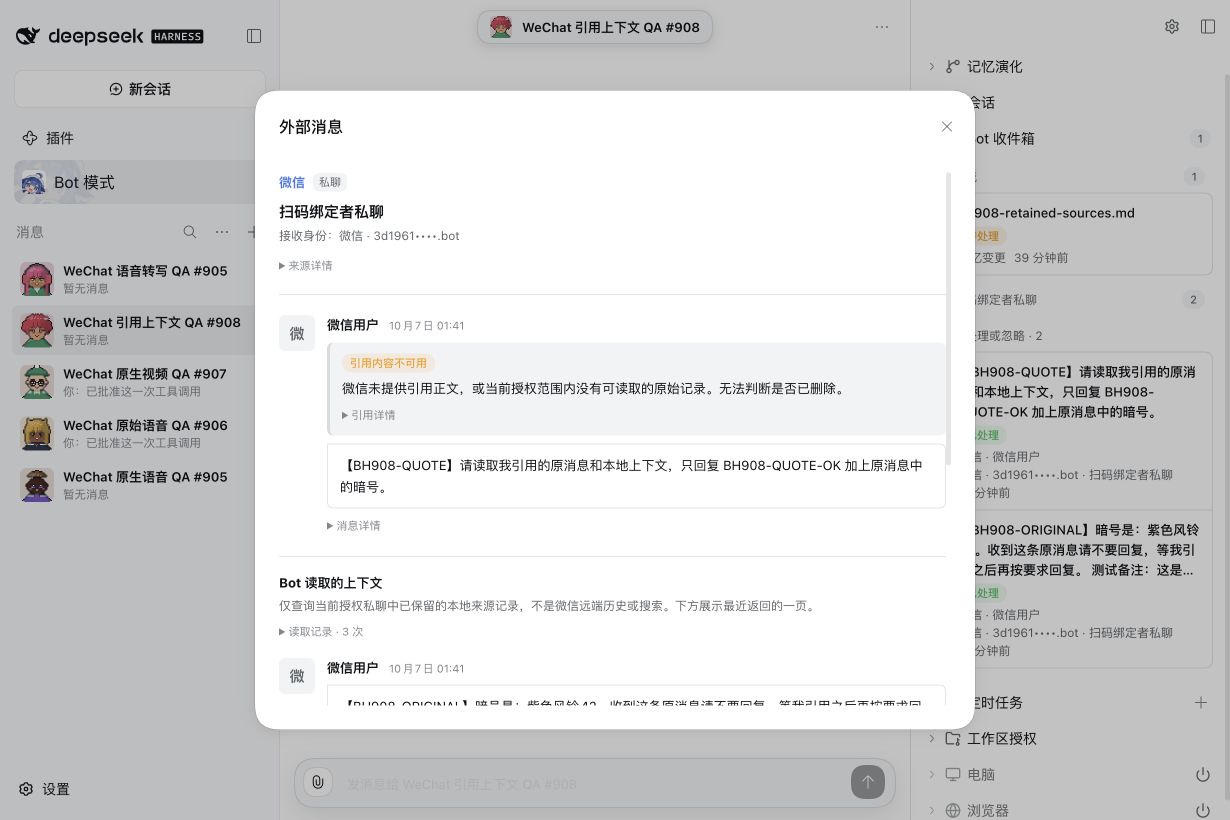Expand the 电脑 section chevron

(931, 775)
